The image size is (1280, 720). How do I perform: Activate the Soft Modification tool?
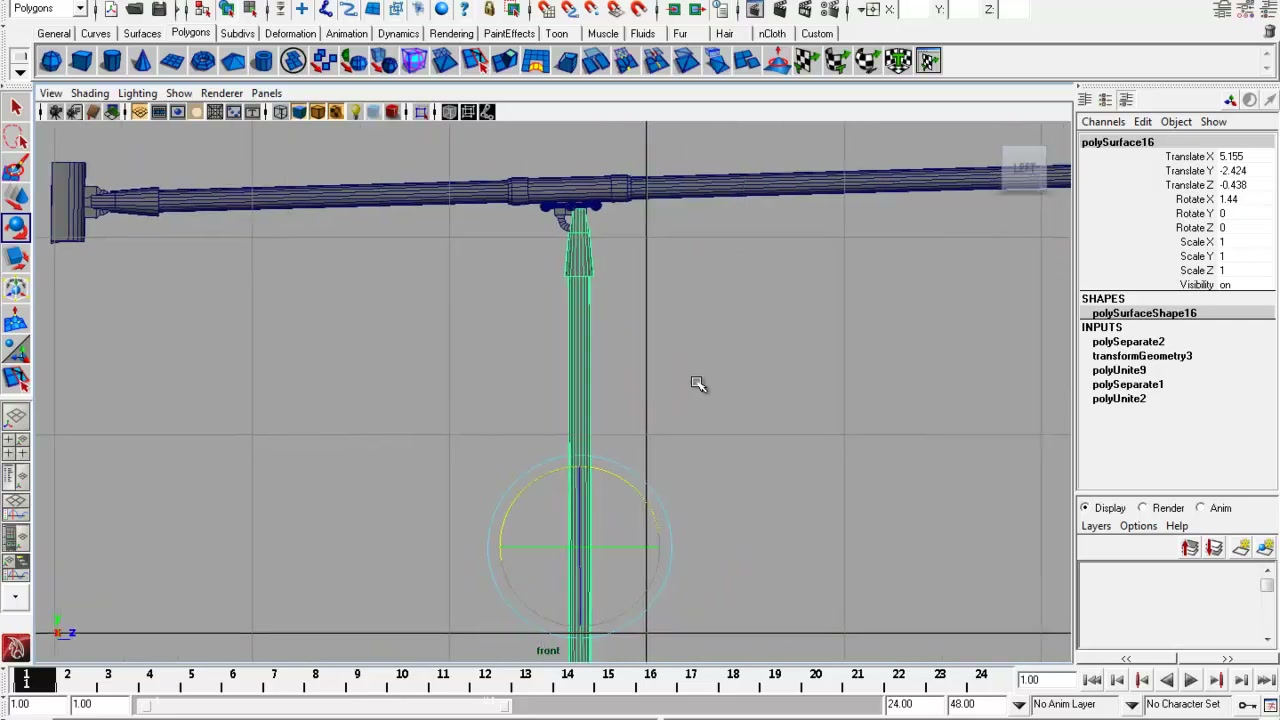[x=16, y=318]
